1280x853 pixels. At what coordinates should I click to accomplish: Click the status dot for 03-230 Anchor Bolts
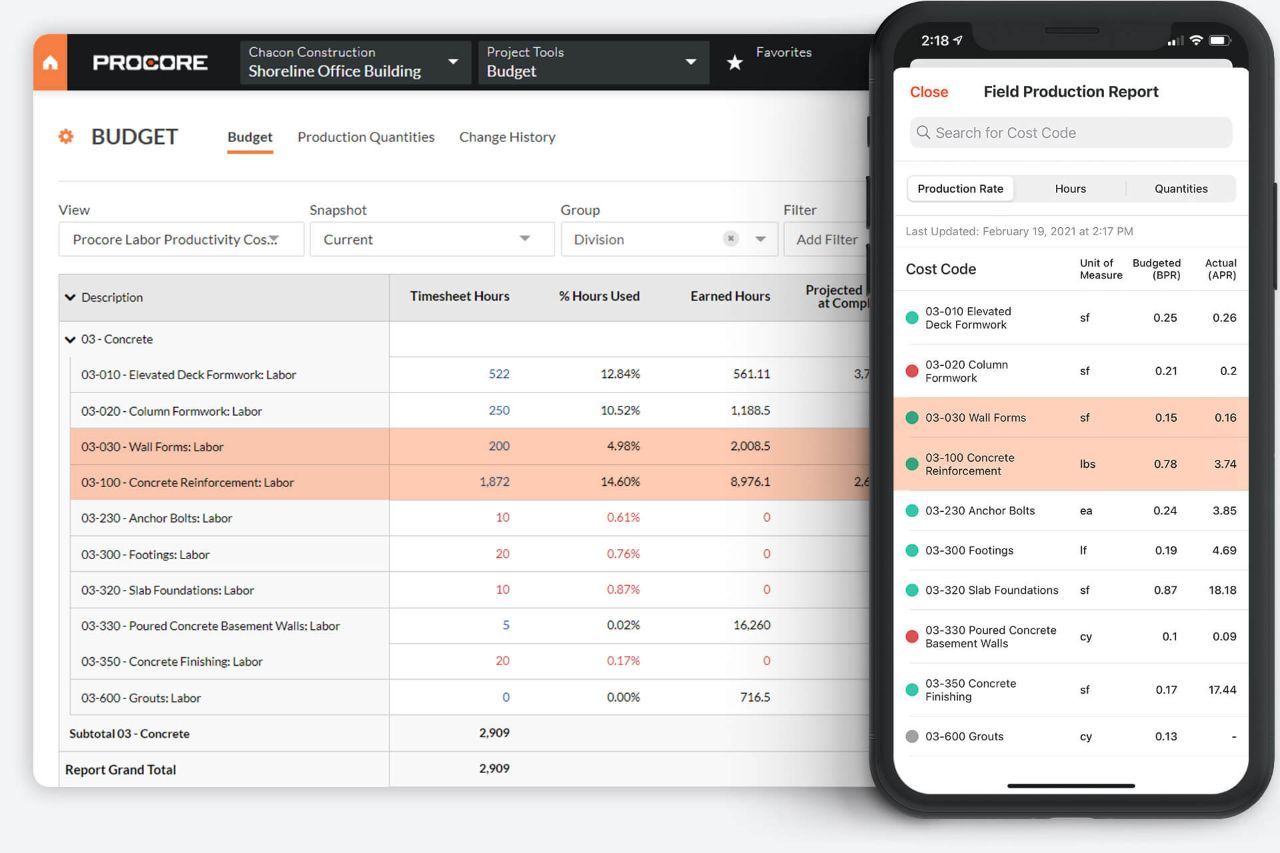click(912, 511)
